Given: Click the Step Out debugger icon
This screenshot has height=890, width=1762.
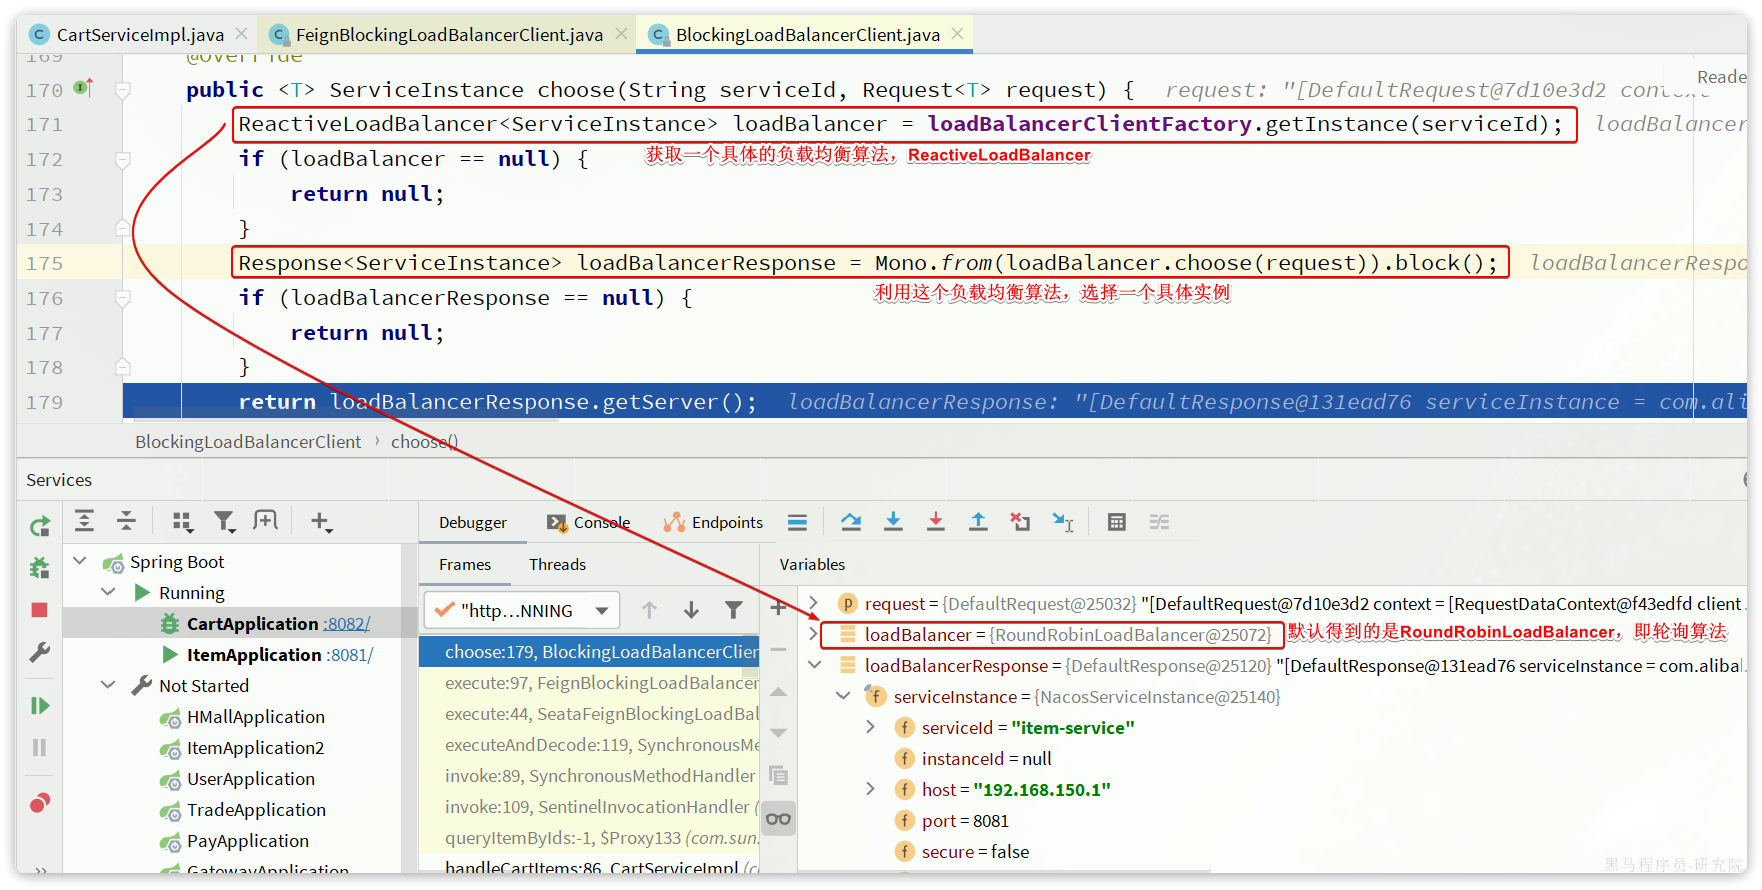Looking at the screenshot, I should 978,522.
